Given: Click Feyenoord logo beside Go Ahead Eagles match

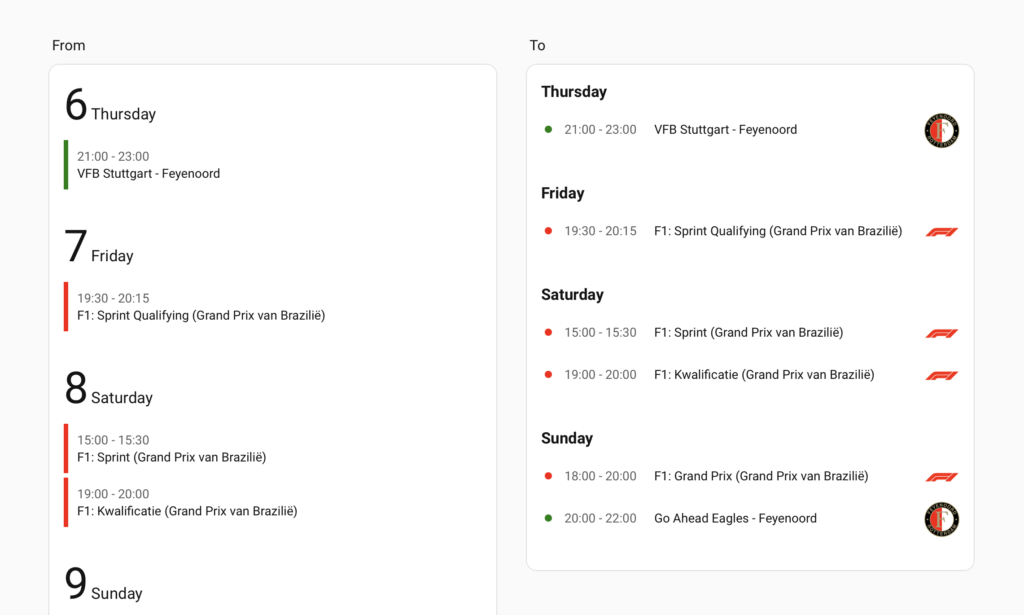Looking at the screenshot, I should click(941, 519).
